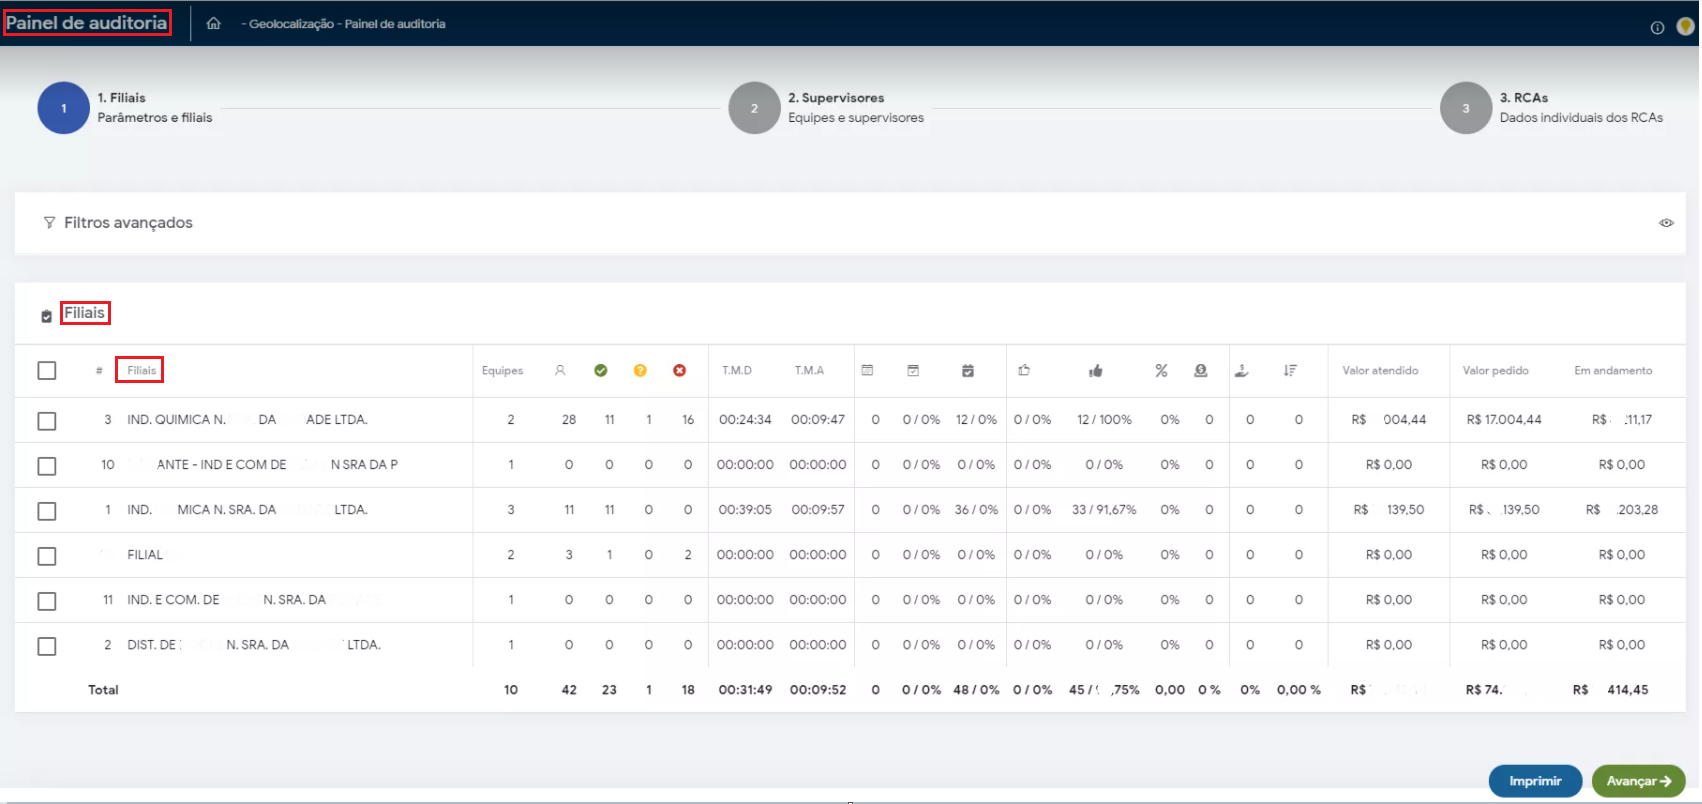Click the Avançar button
The width and height of the screenshot is (1702, 804).
(1638, 781)
